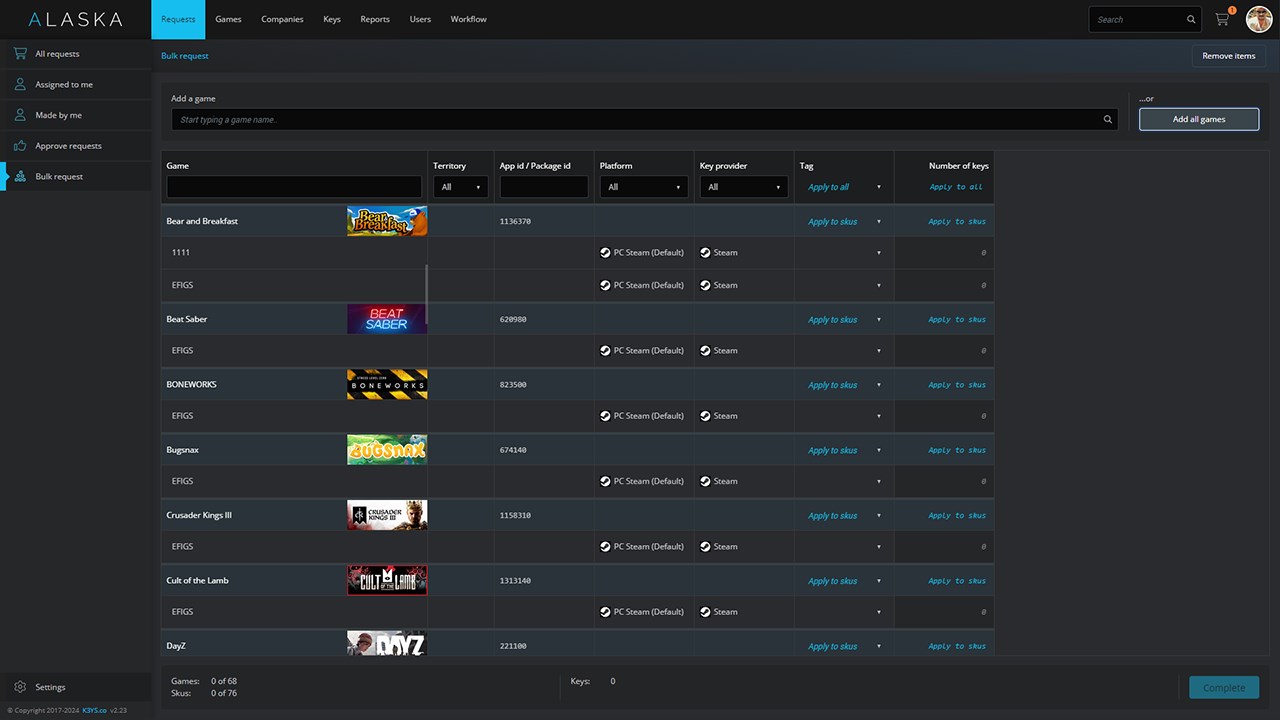Click the Add all games button

(x=1199, y=119)
